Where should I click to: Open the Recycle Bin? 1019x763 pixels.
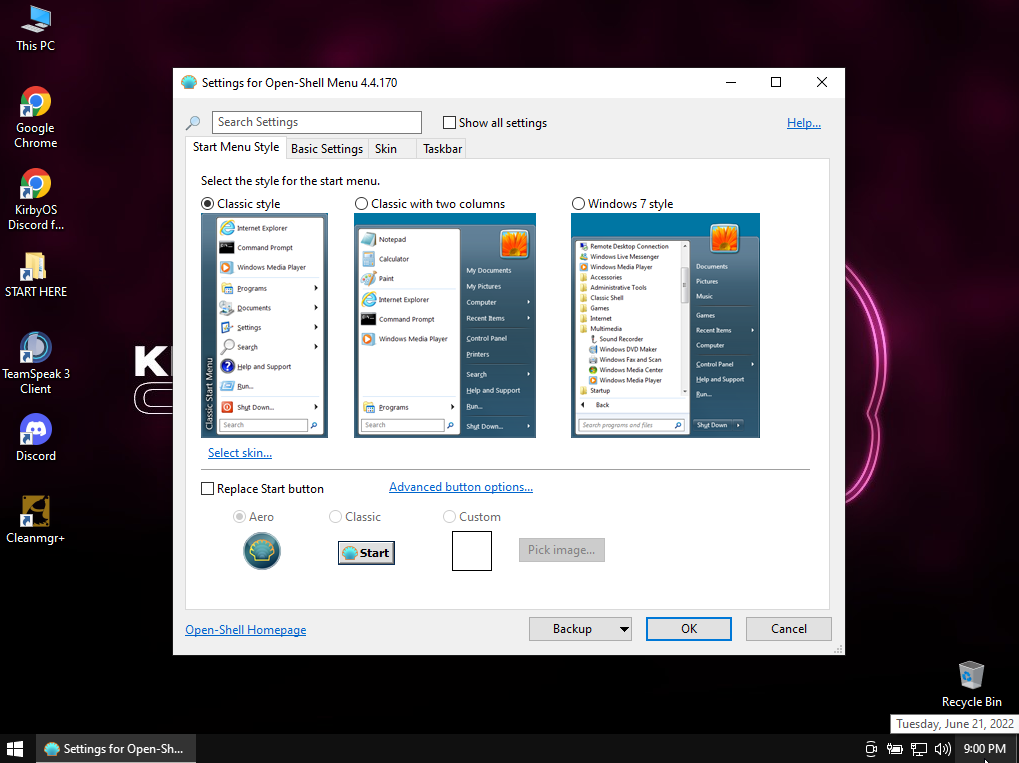(972, 684)
